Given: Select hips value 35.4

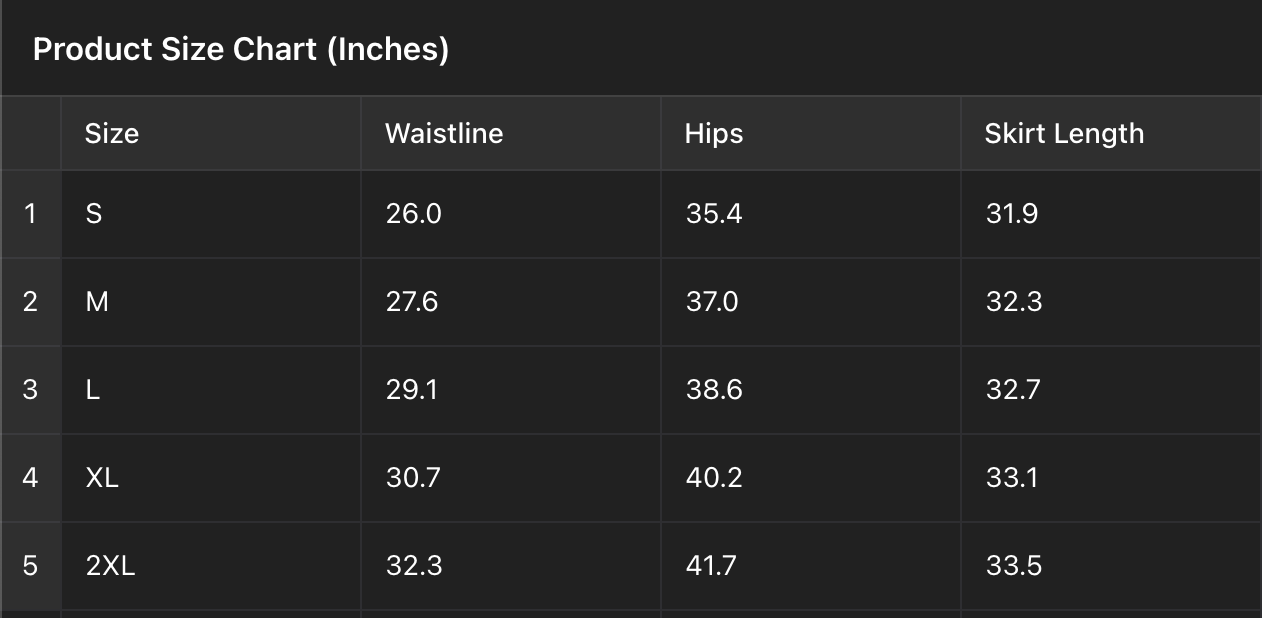Looking at the screenshot, I should [714, 214].
